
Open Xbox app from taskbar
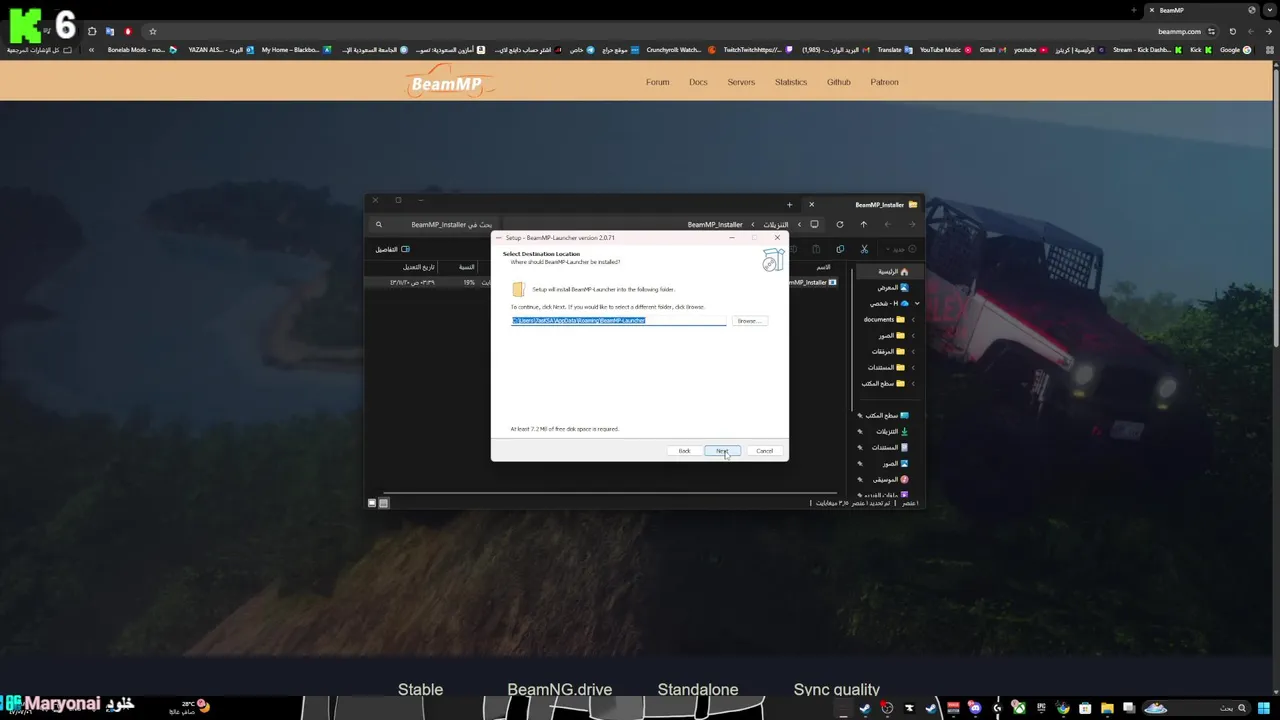1019,709
